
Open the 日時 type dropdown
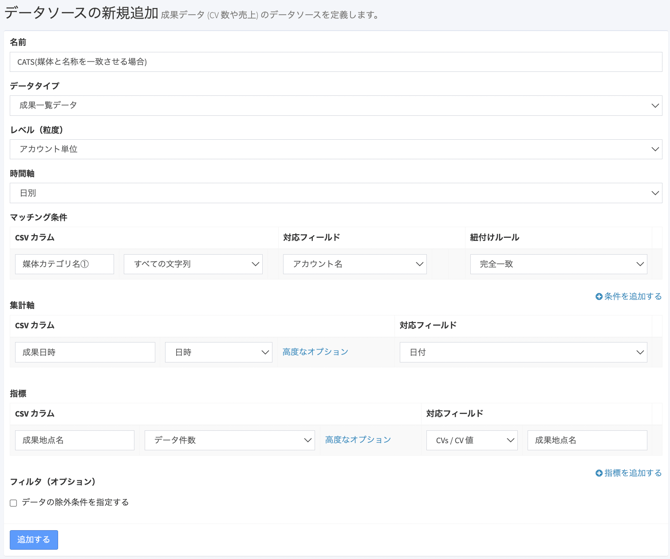tap(219, 352)
